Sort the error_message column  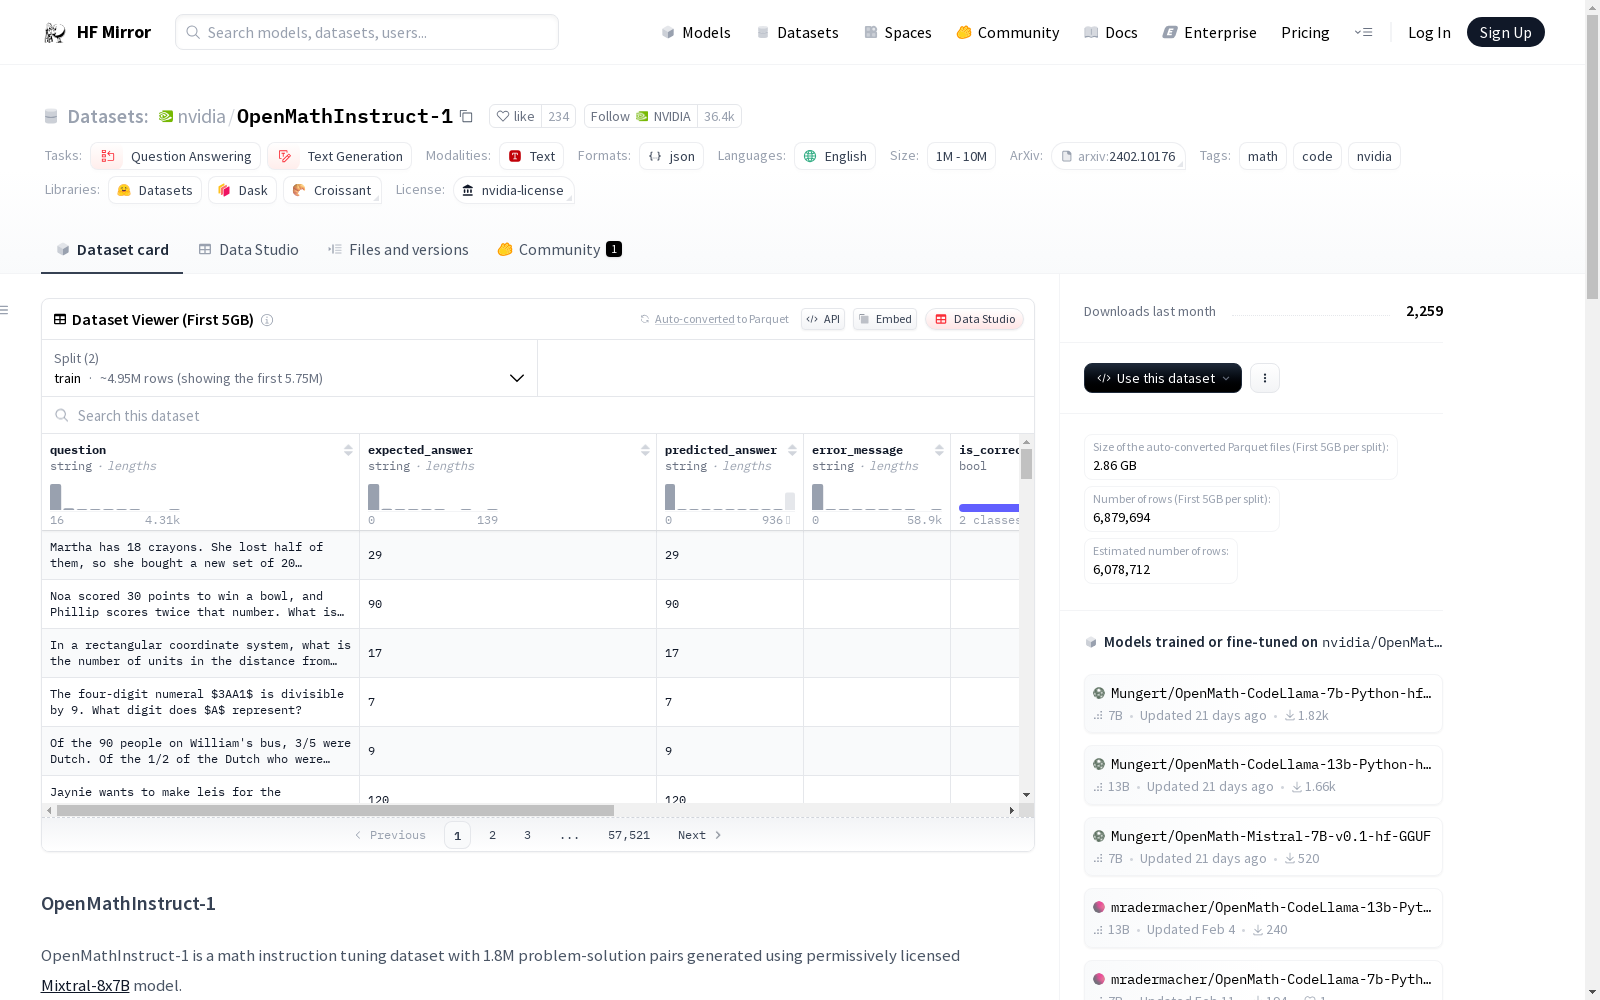939,450
